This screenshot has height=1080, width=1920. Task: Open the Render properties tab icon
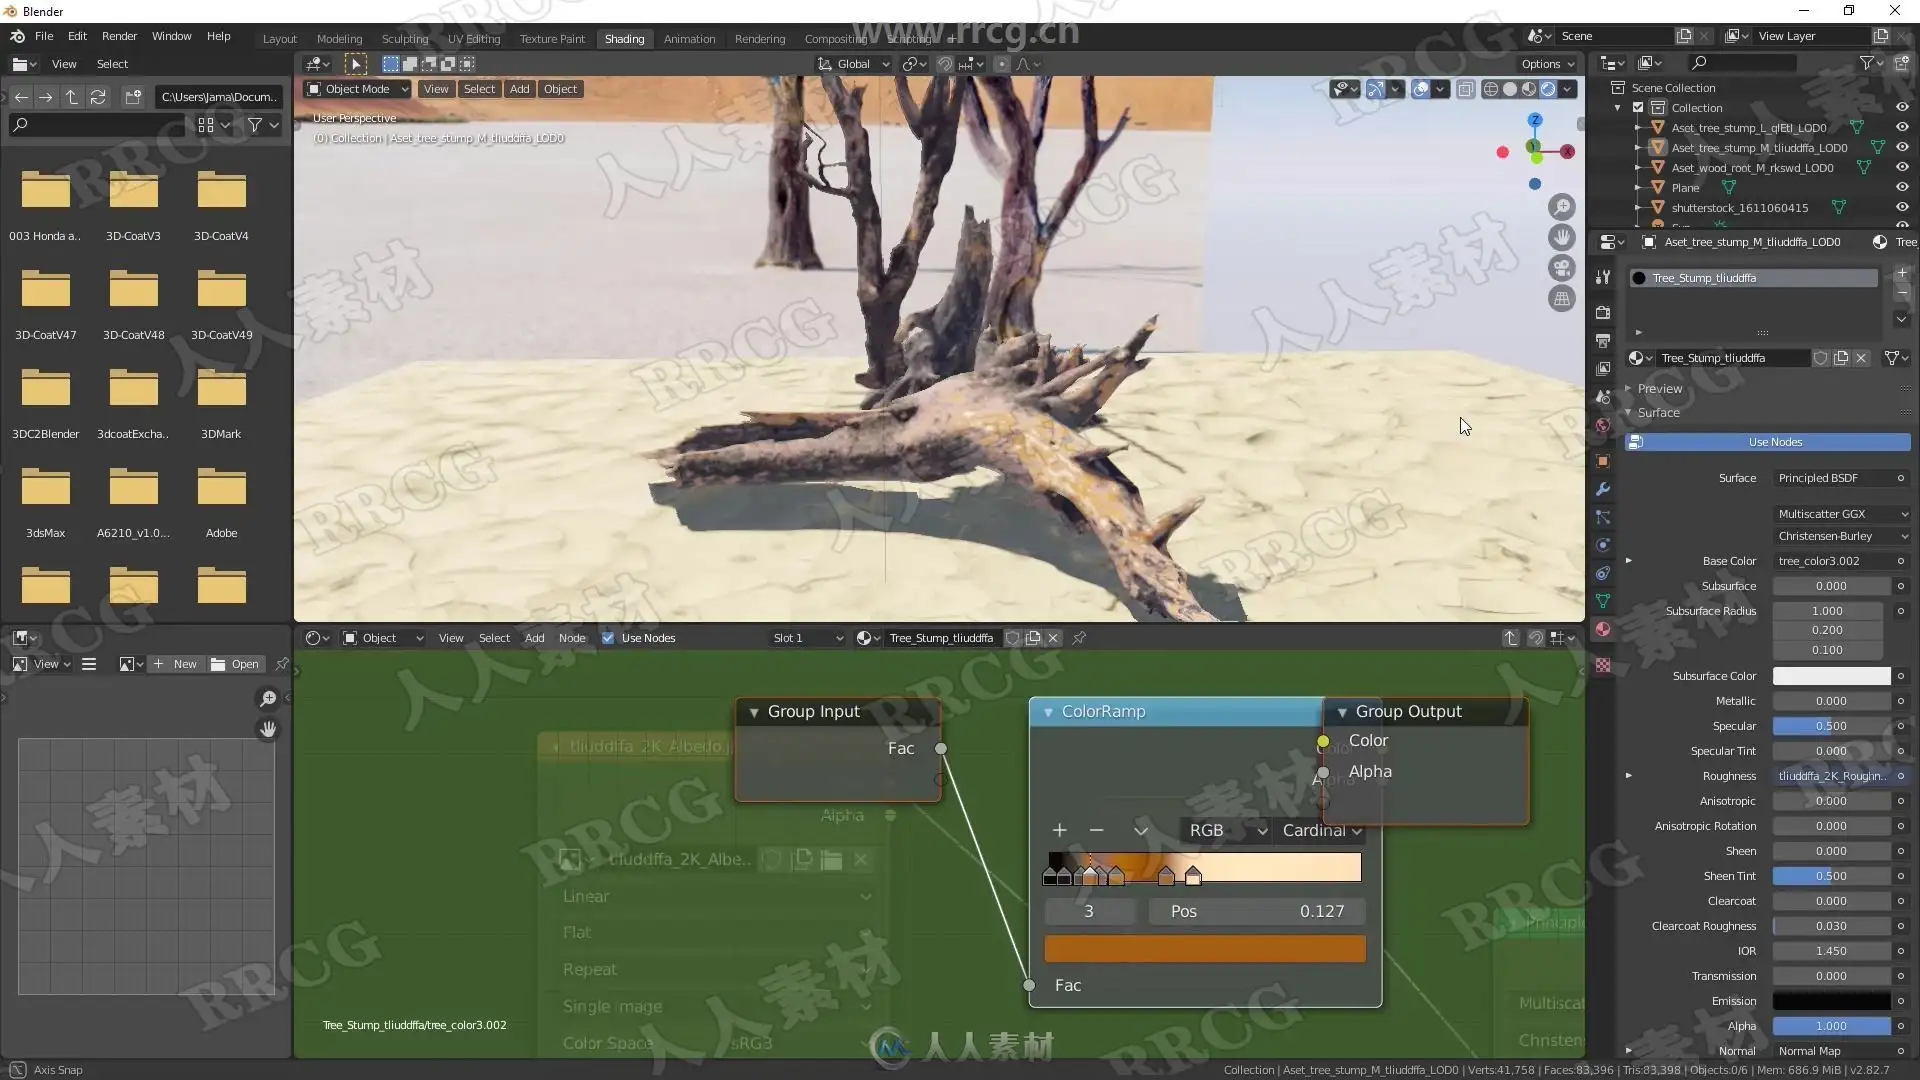point(1603,312)
